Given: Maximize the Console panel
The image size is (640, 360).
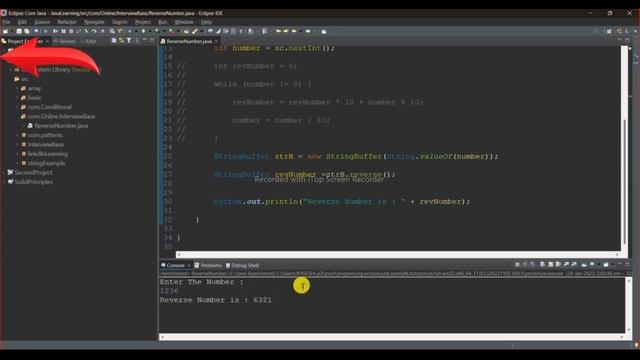Looking at the screenshot, I should (628, 264).
